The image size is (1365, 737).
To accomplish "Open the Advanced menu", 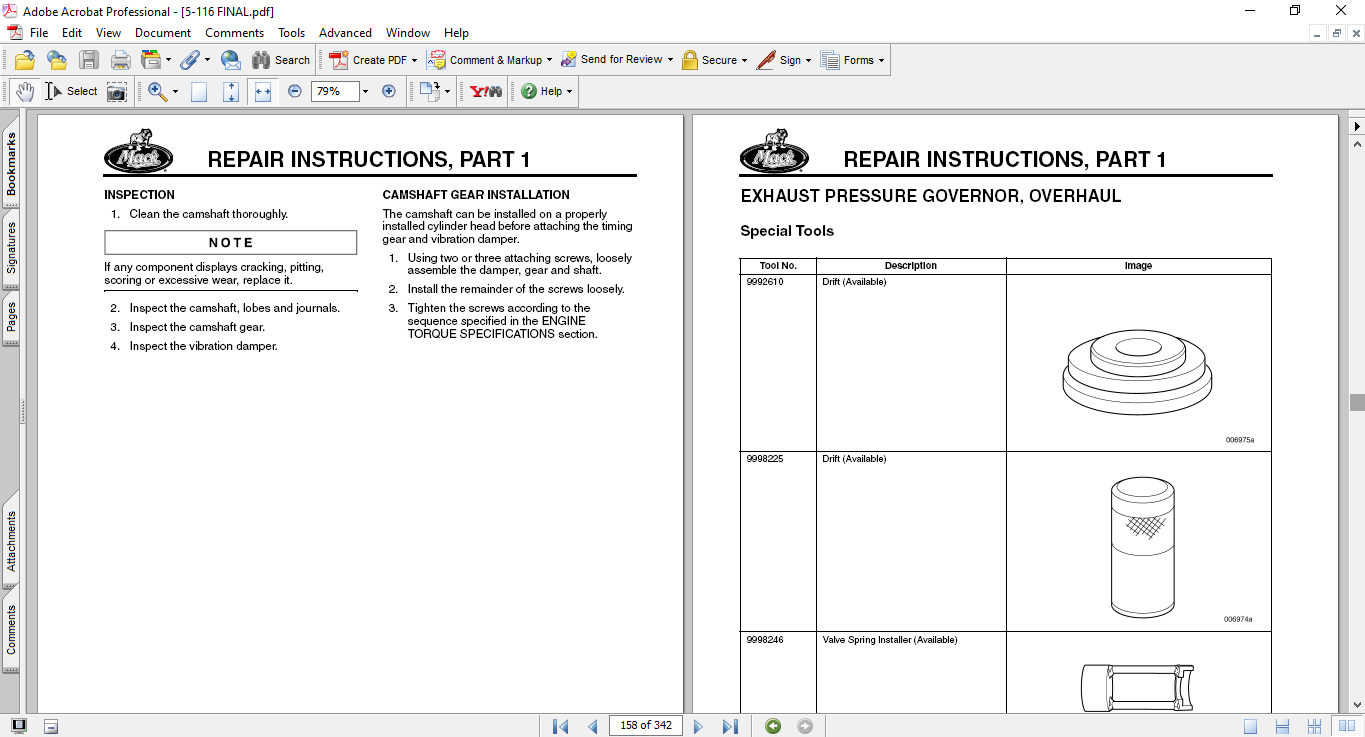I will pos(345,33).
